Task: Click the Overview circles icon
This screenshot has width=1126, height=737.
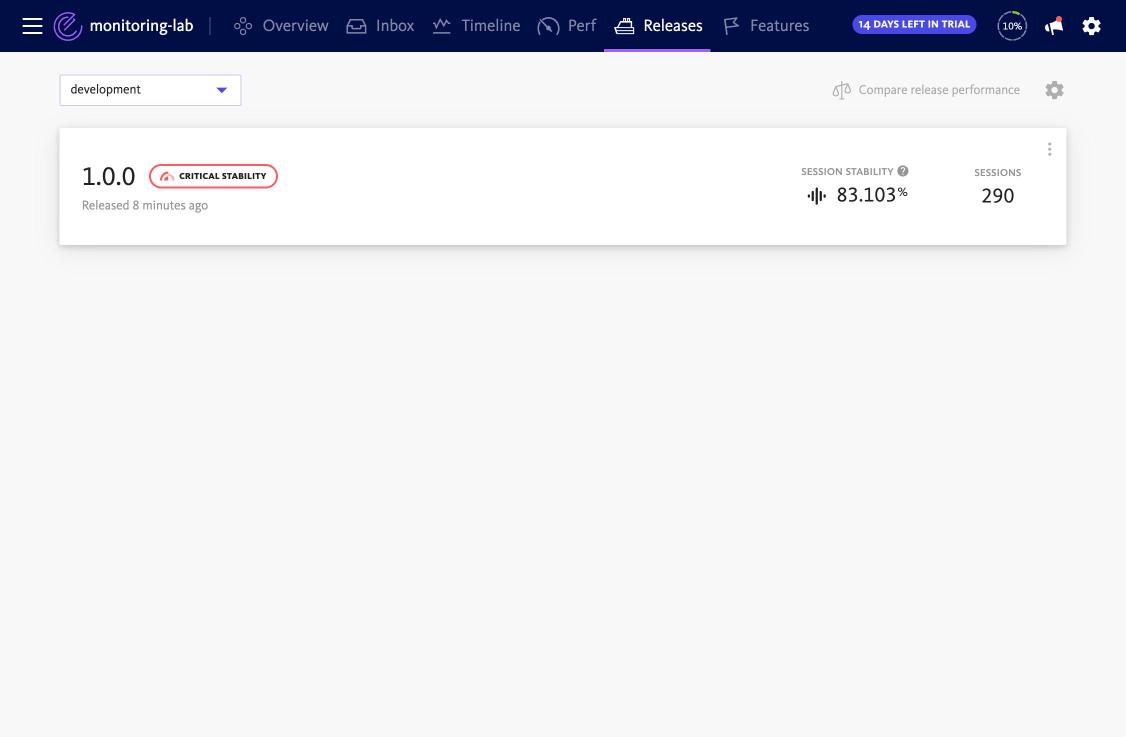Action: (243, 27)
